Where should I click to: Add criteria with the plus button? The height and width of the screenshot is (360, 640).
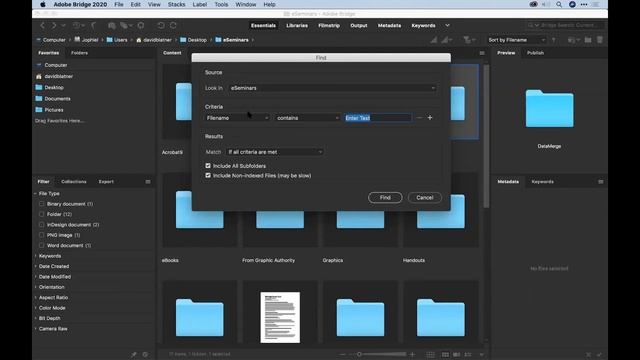430,118
